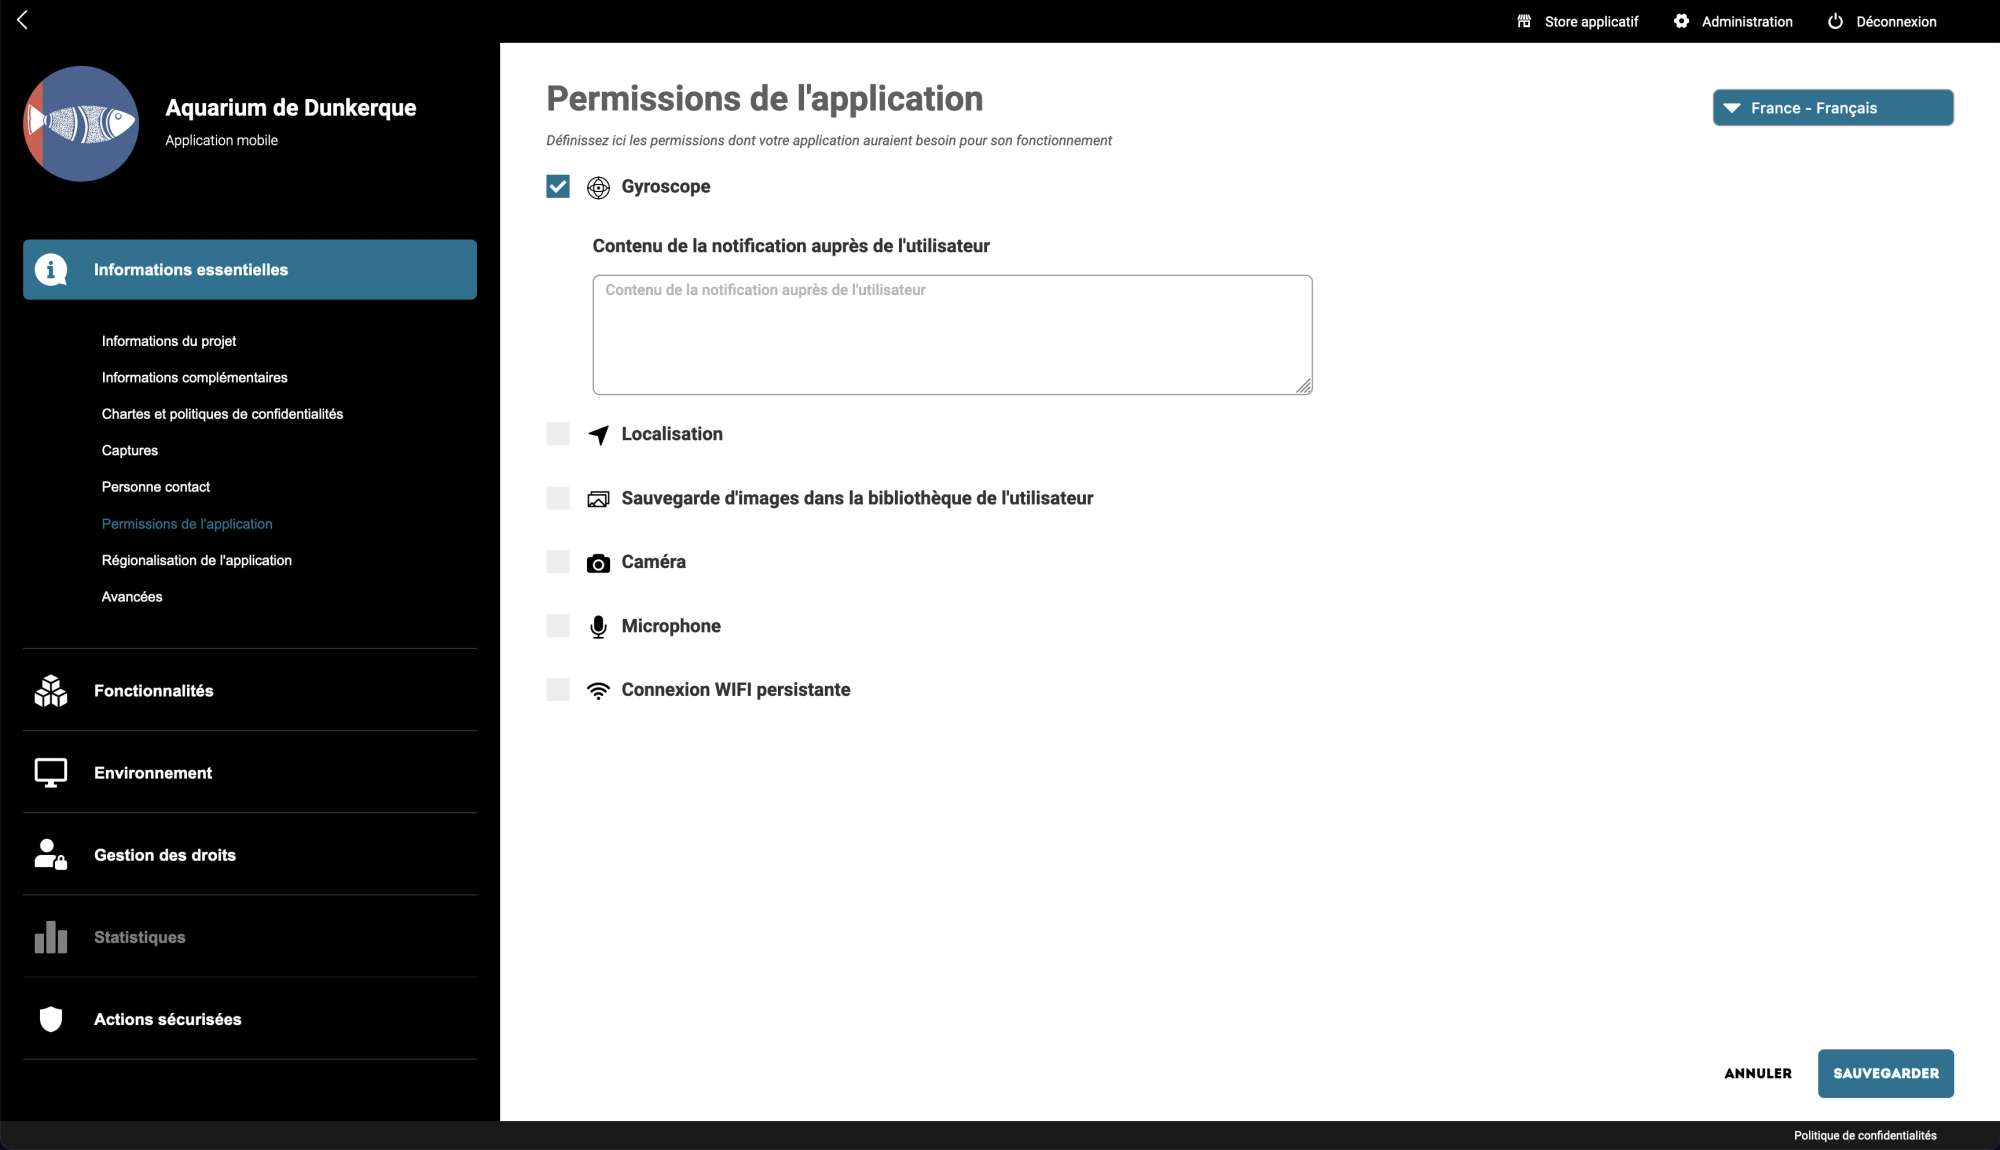Click the Administration gear icon

(1681, 21)
